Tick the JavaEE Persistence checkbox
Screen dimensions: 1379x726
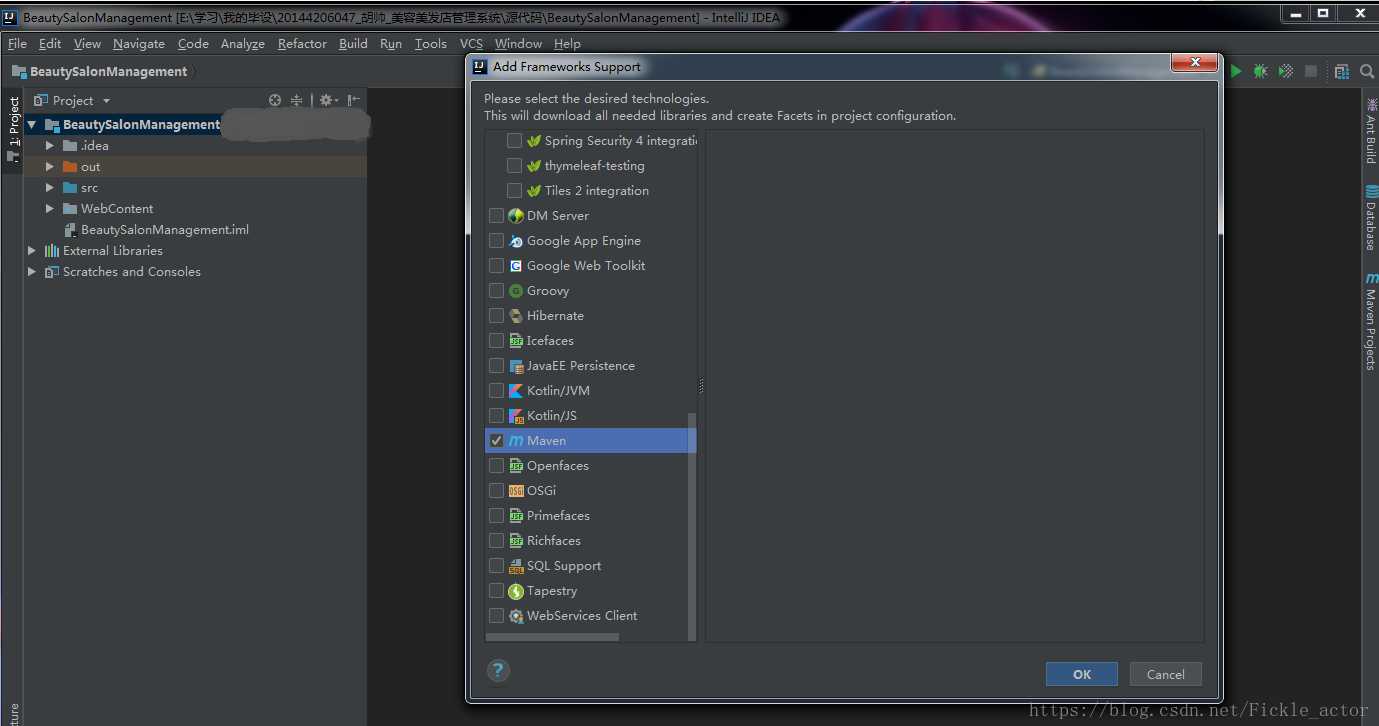(496, 365)
